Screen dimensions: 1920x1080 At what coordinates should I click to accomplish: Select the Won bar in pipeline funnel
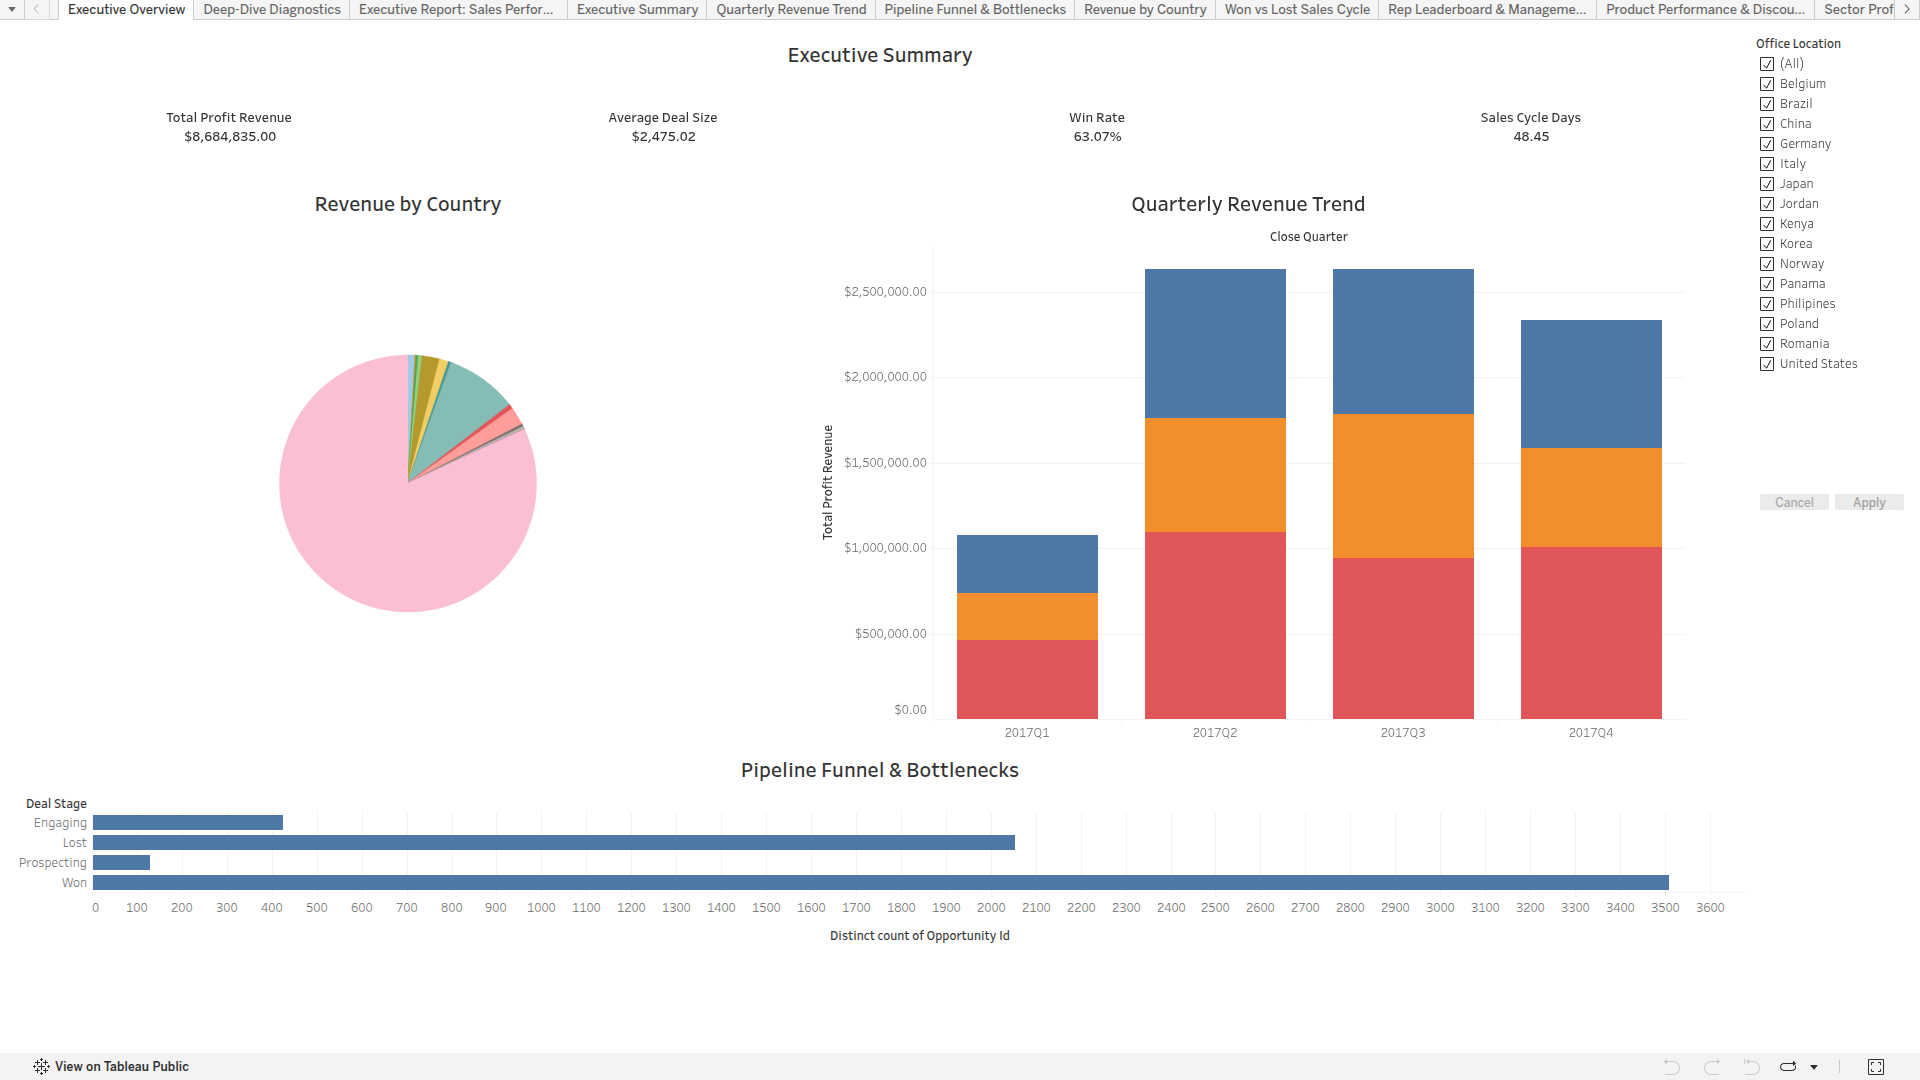point(881,882)
